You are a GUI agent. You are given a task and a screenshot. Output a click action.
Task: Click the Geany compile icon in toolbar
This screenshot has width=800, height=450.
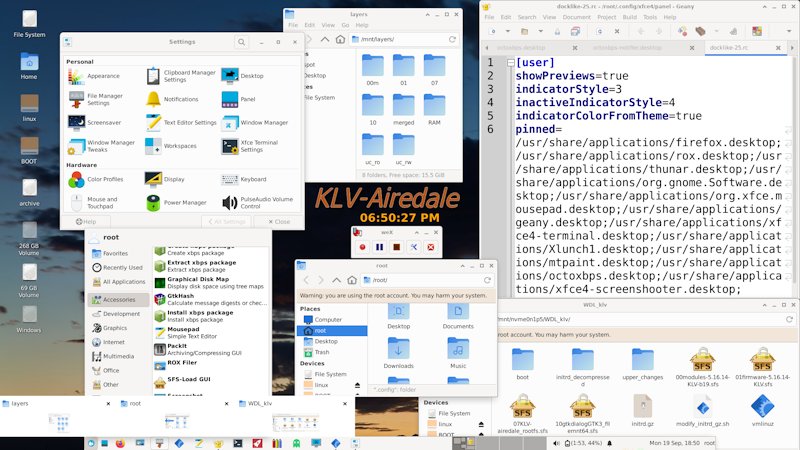(x=682, y=32)
